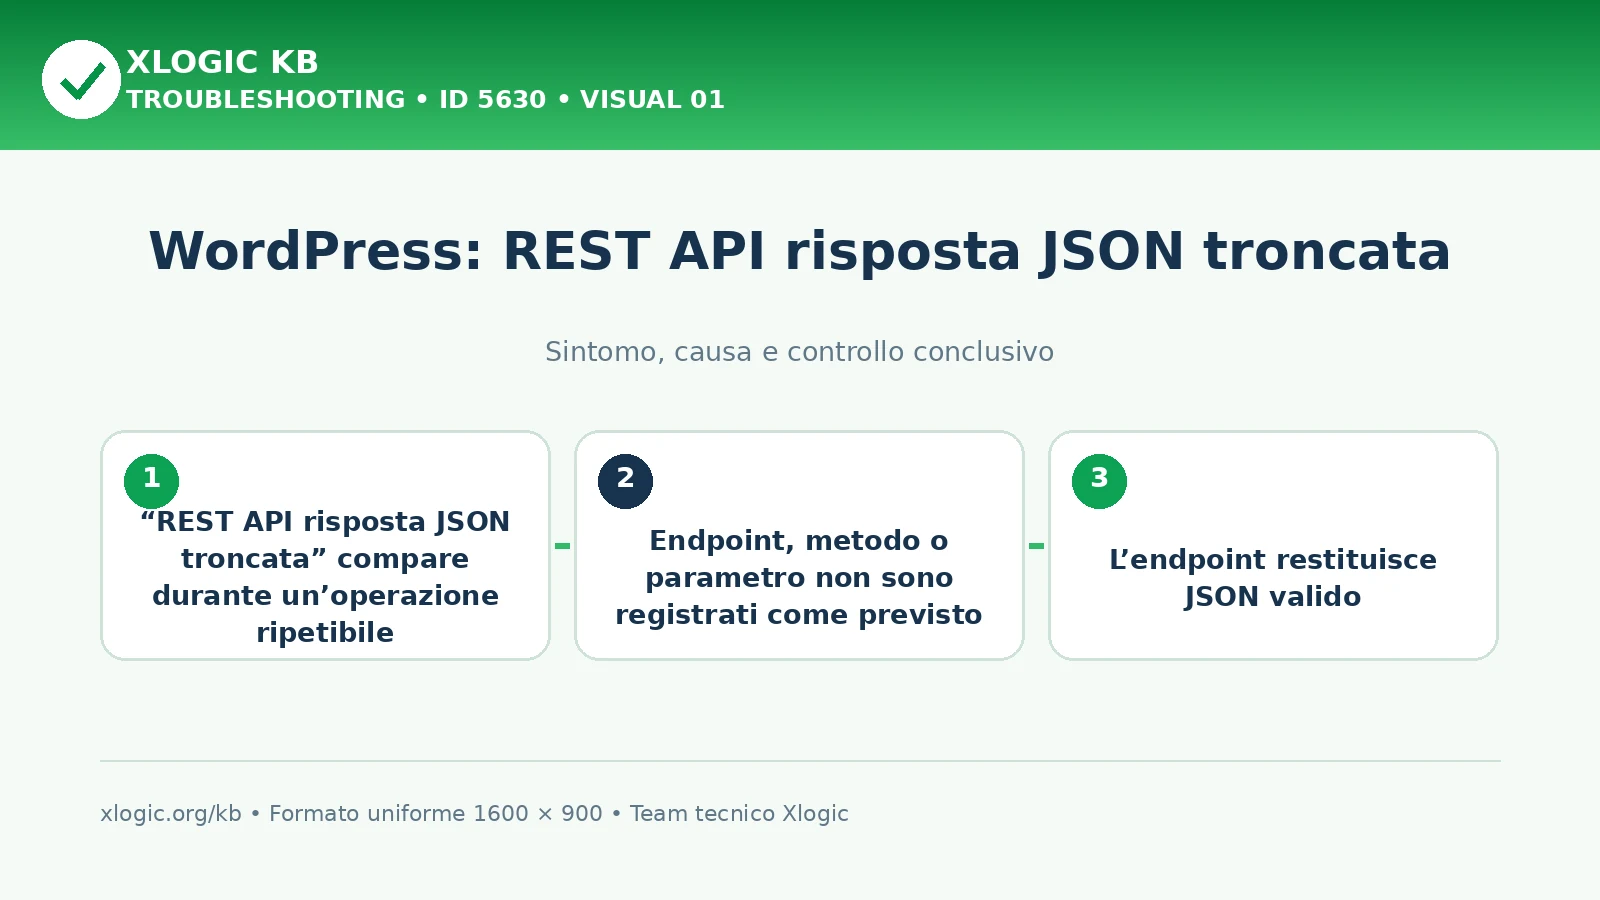Click the text "REST API risposta JSON troncata" compare
1600x900 pixels.
pyautogui.click(x=325, y=540)
